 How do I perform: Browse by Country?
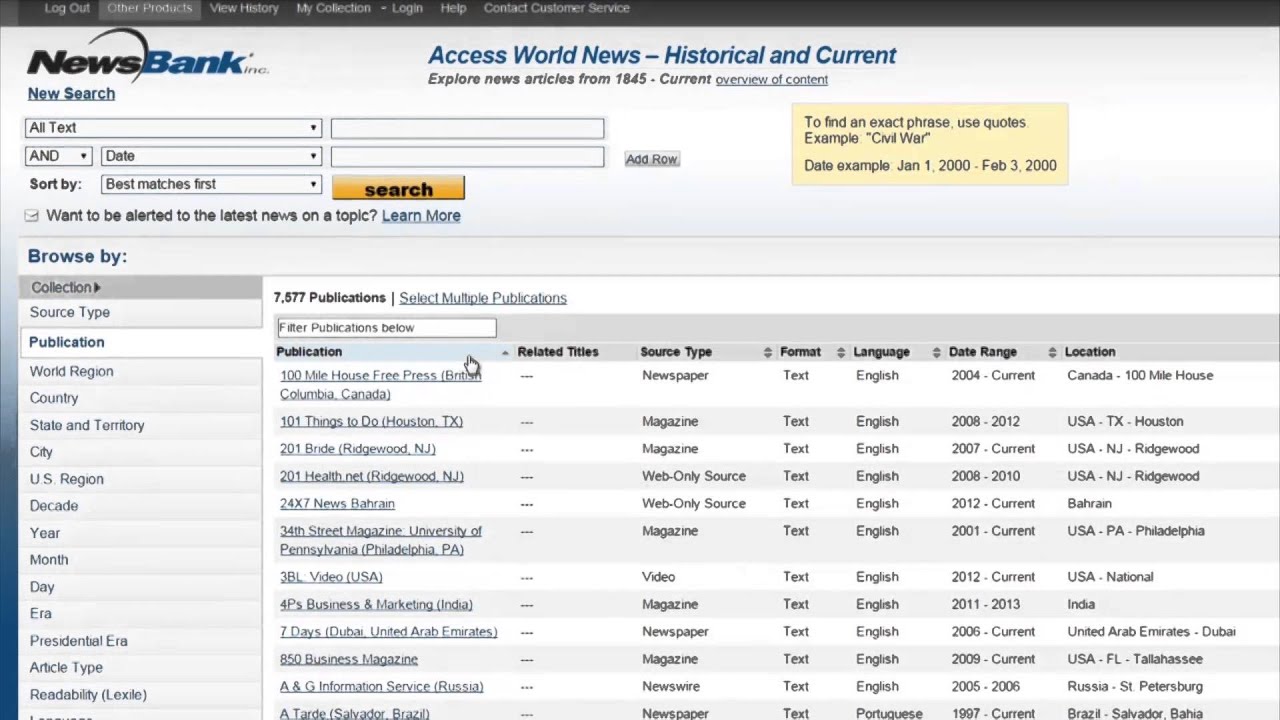[54, 398]
